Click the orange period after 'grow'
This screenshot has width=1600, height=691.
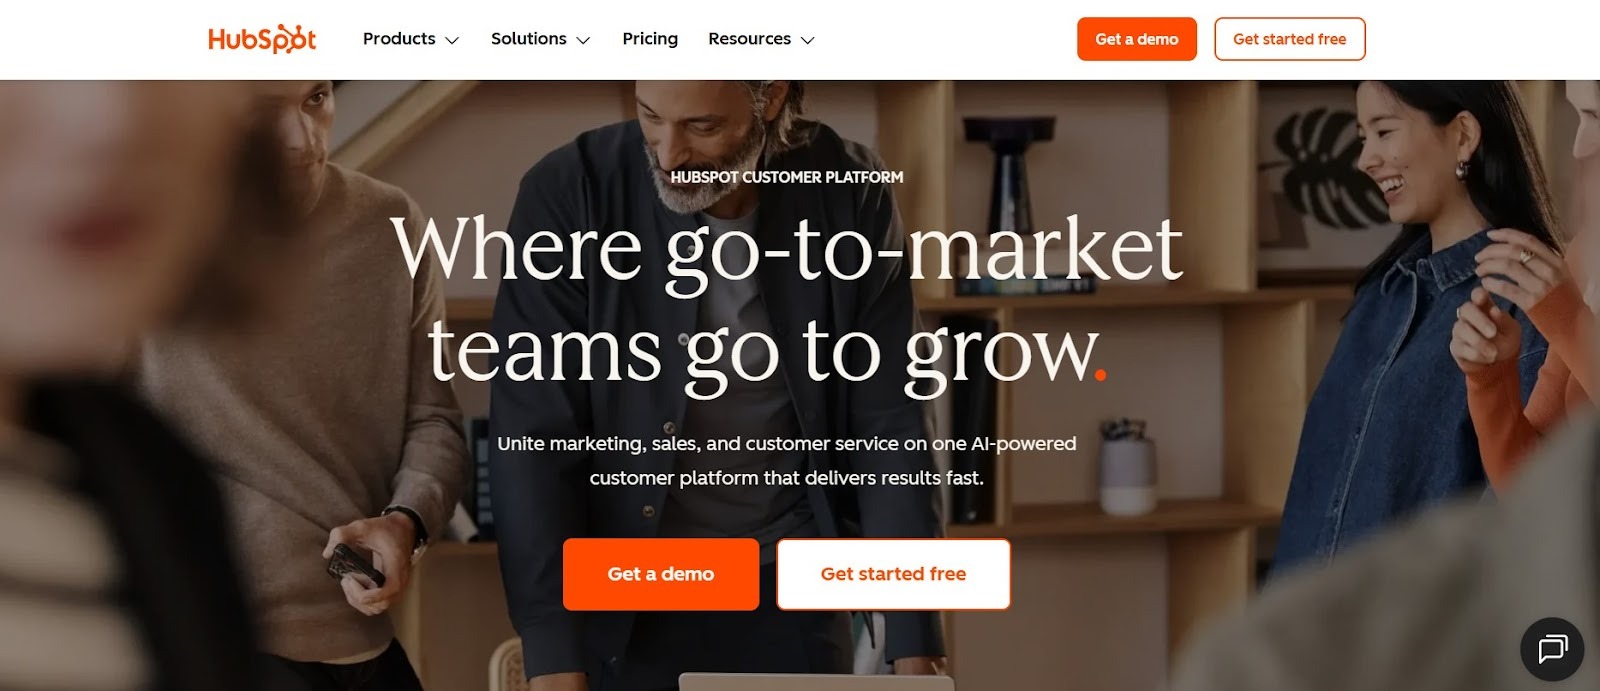(1100, 375)
